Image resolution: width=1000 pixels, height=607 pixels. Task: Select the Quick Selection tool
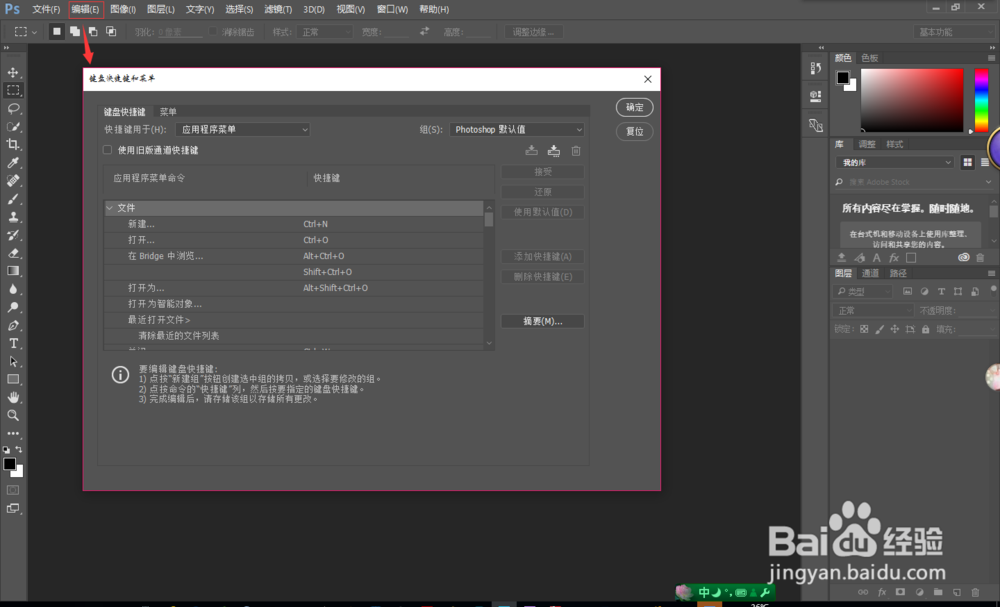13,126
